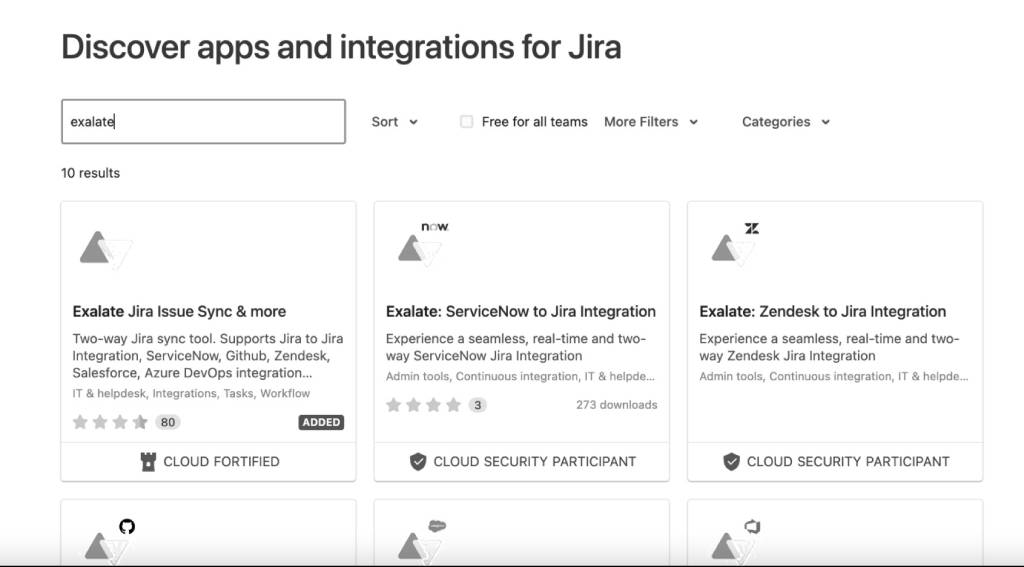Viewport: 1024px width, 567px height.
Task: Click the 10 results count text
Action: coord(90,173)
